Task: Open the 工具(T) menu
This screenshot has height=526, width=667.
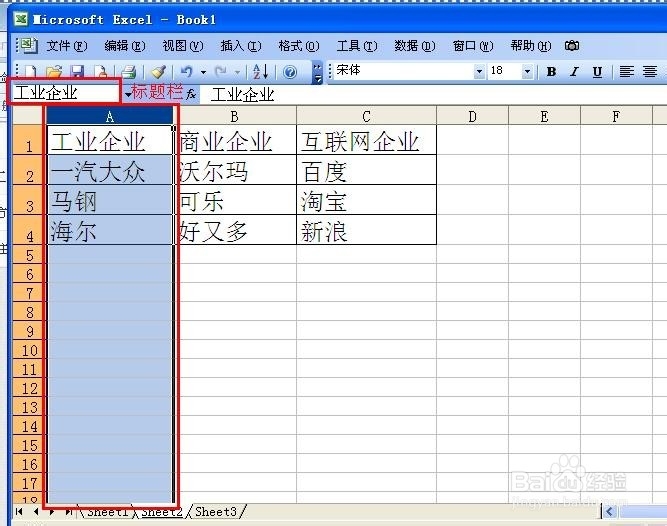Action: pyautogui.click(x=357, y=45)
